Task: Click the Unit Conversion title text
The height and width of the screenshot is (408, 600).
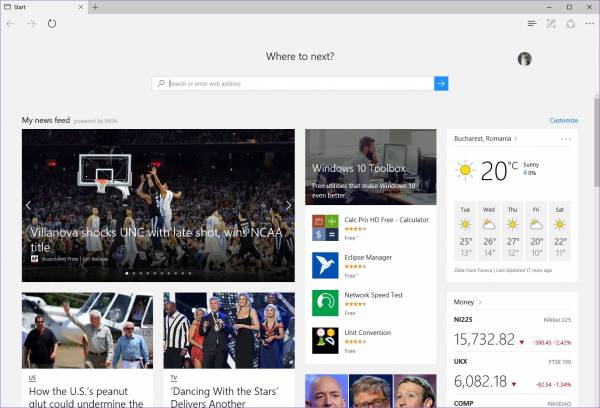Action: point(368,332)
